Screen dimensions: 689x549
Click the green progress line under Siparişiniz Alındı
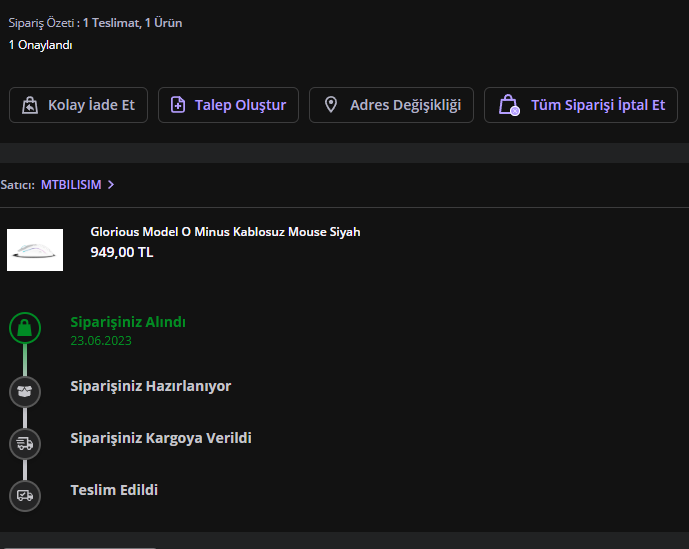[x=25, y=360]
